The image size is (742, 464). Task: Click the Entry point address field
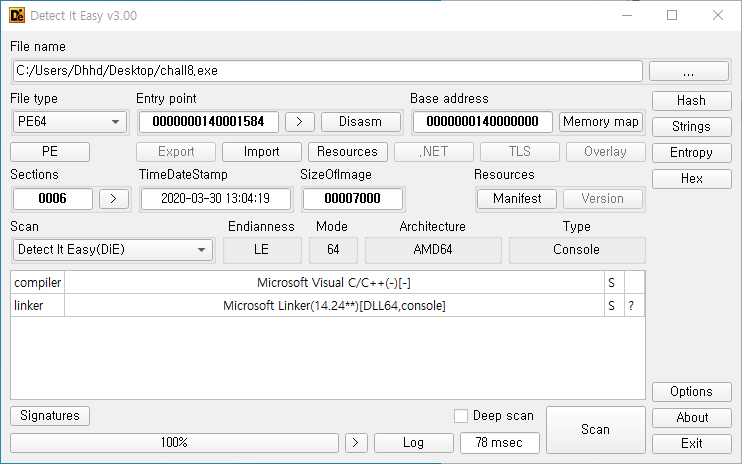click(209, 122)
